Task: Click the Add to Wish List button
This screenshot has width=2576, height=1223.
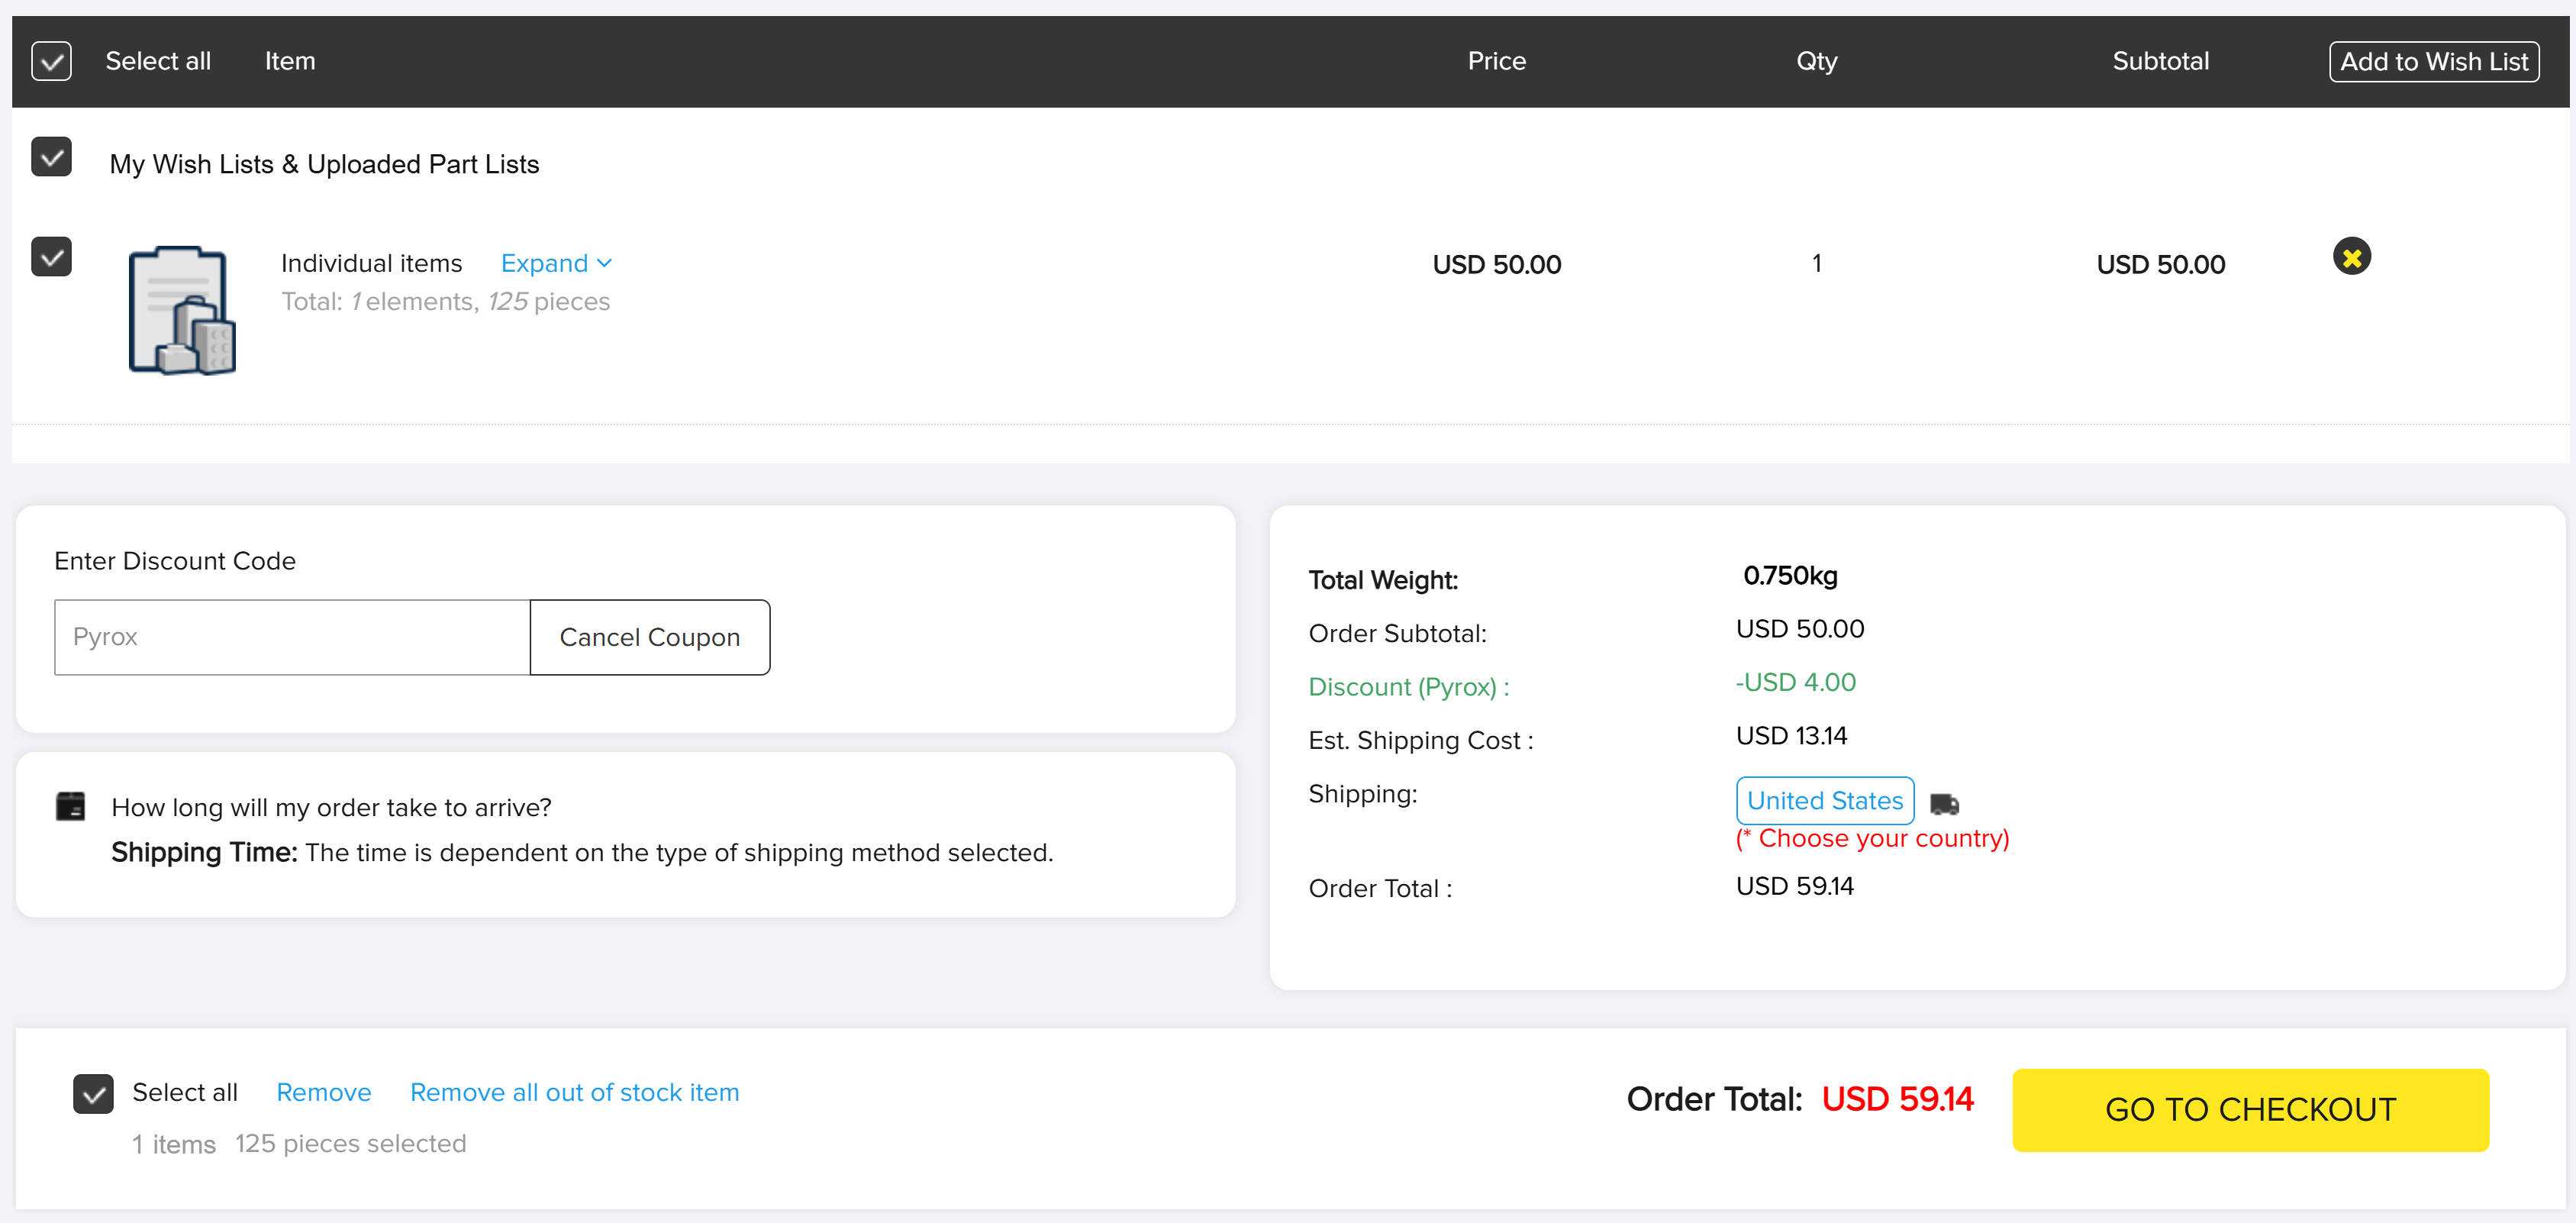Action: (x=2433, y=61)
